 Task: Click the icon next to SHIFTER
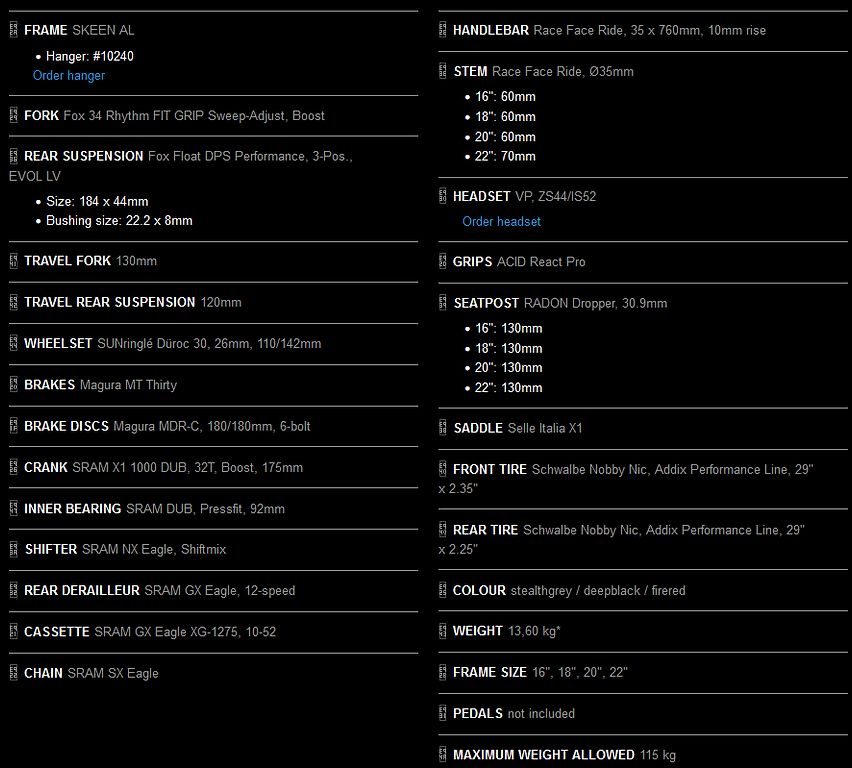pos(14,550)
